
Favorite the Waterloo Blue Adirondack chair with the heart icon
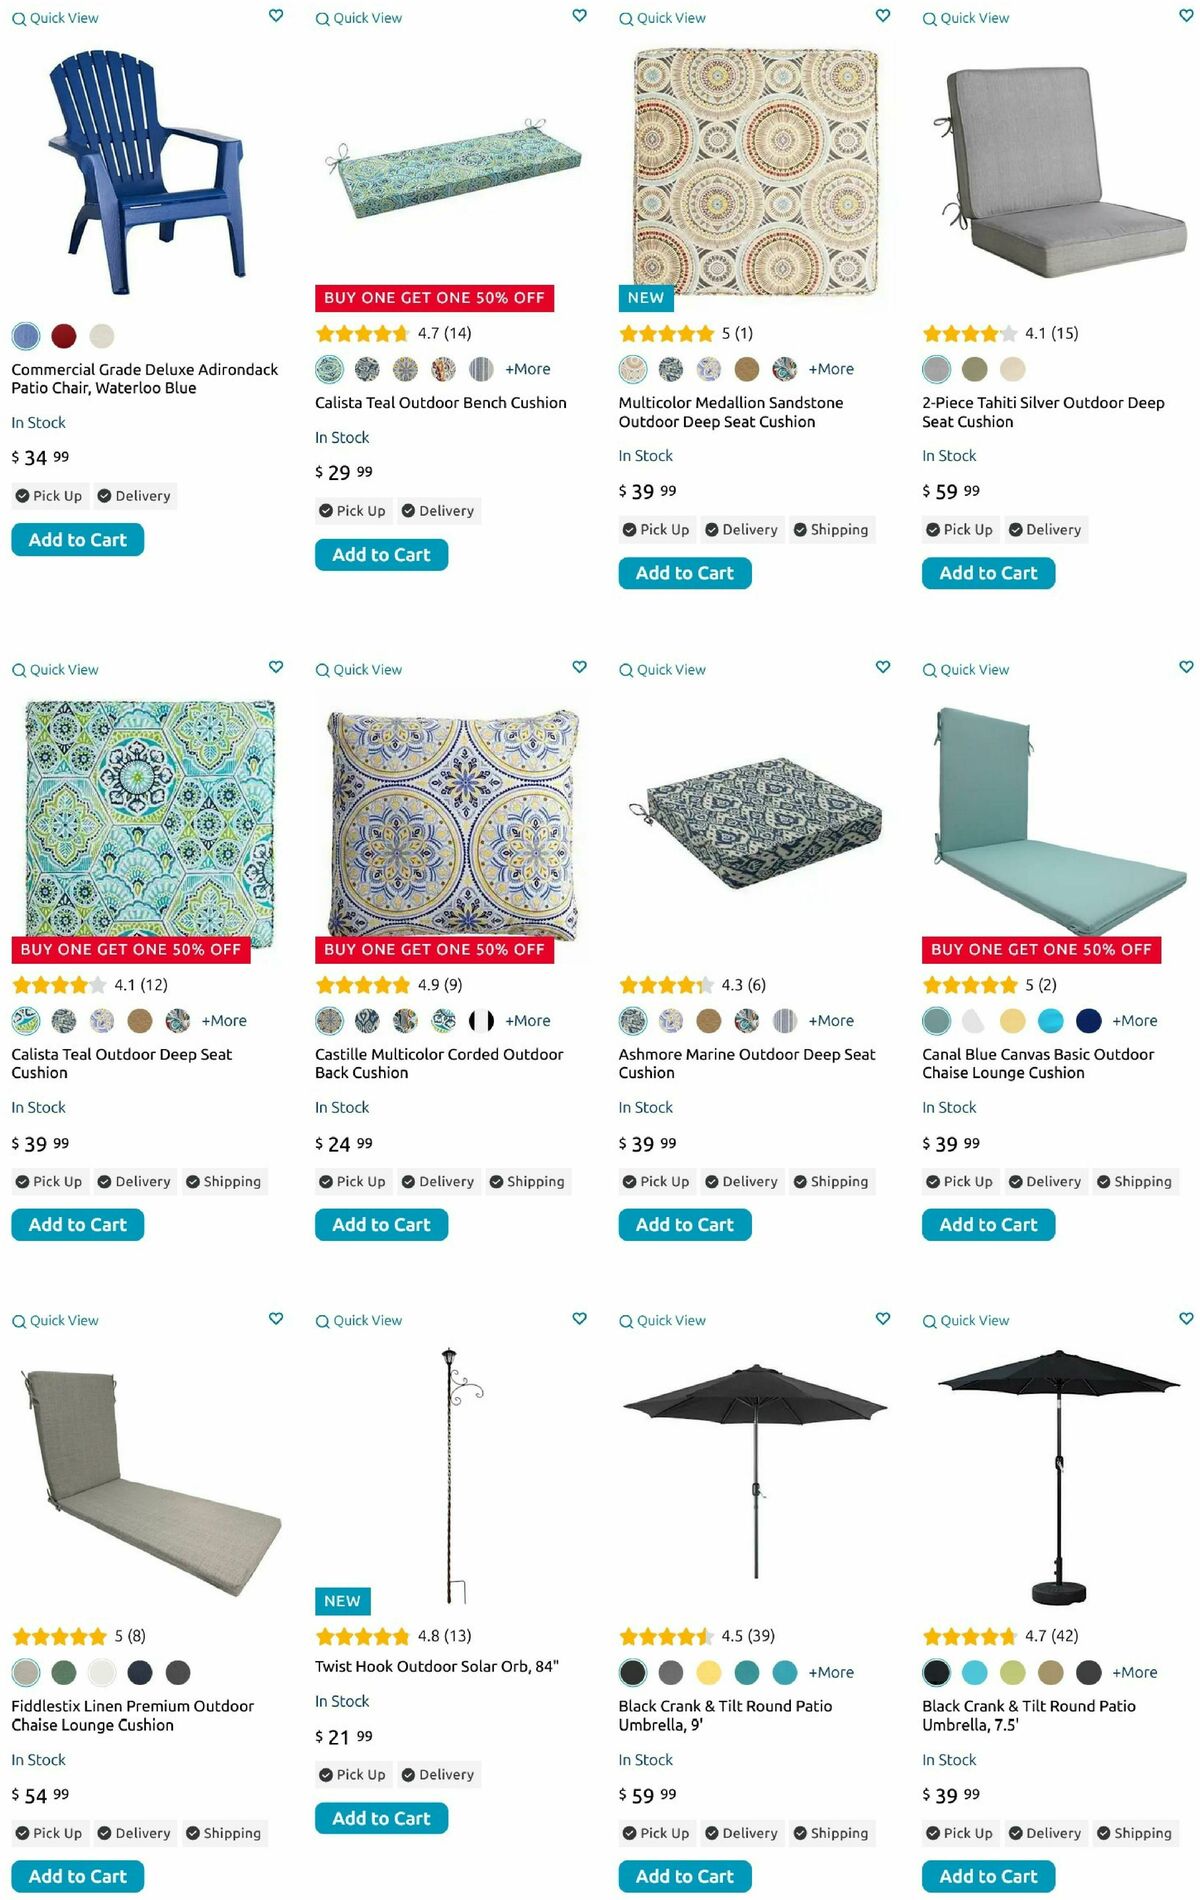[276, 16]
